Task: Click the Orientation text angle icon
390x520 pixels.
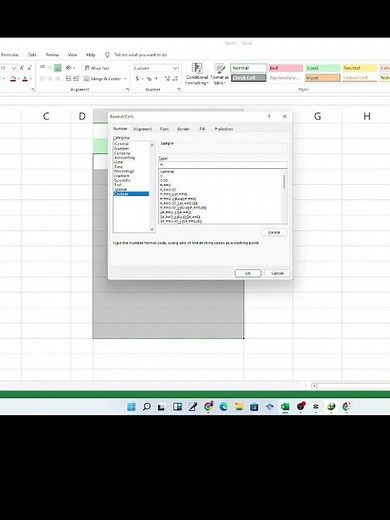Action: coord(68,68)
